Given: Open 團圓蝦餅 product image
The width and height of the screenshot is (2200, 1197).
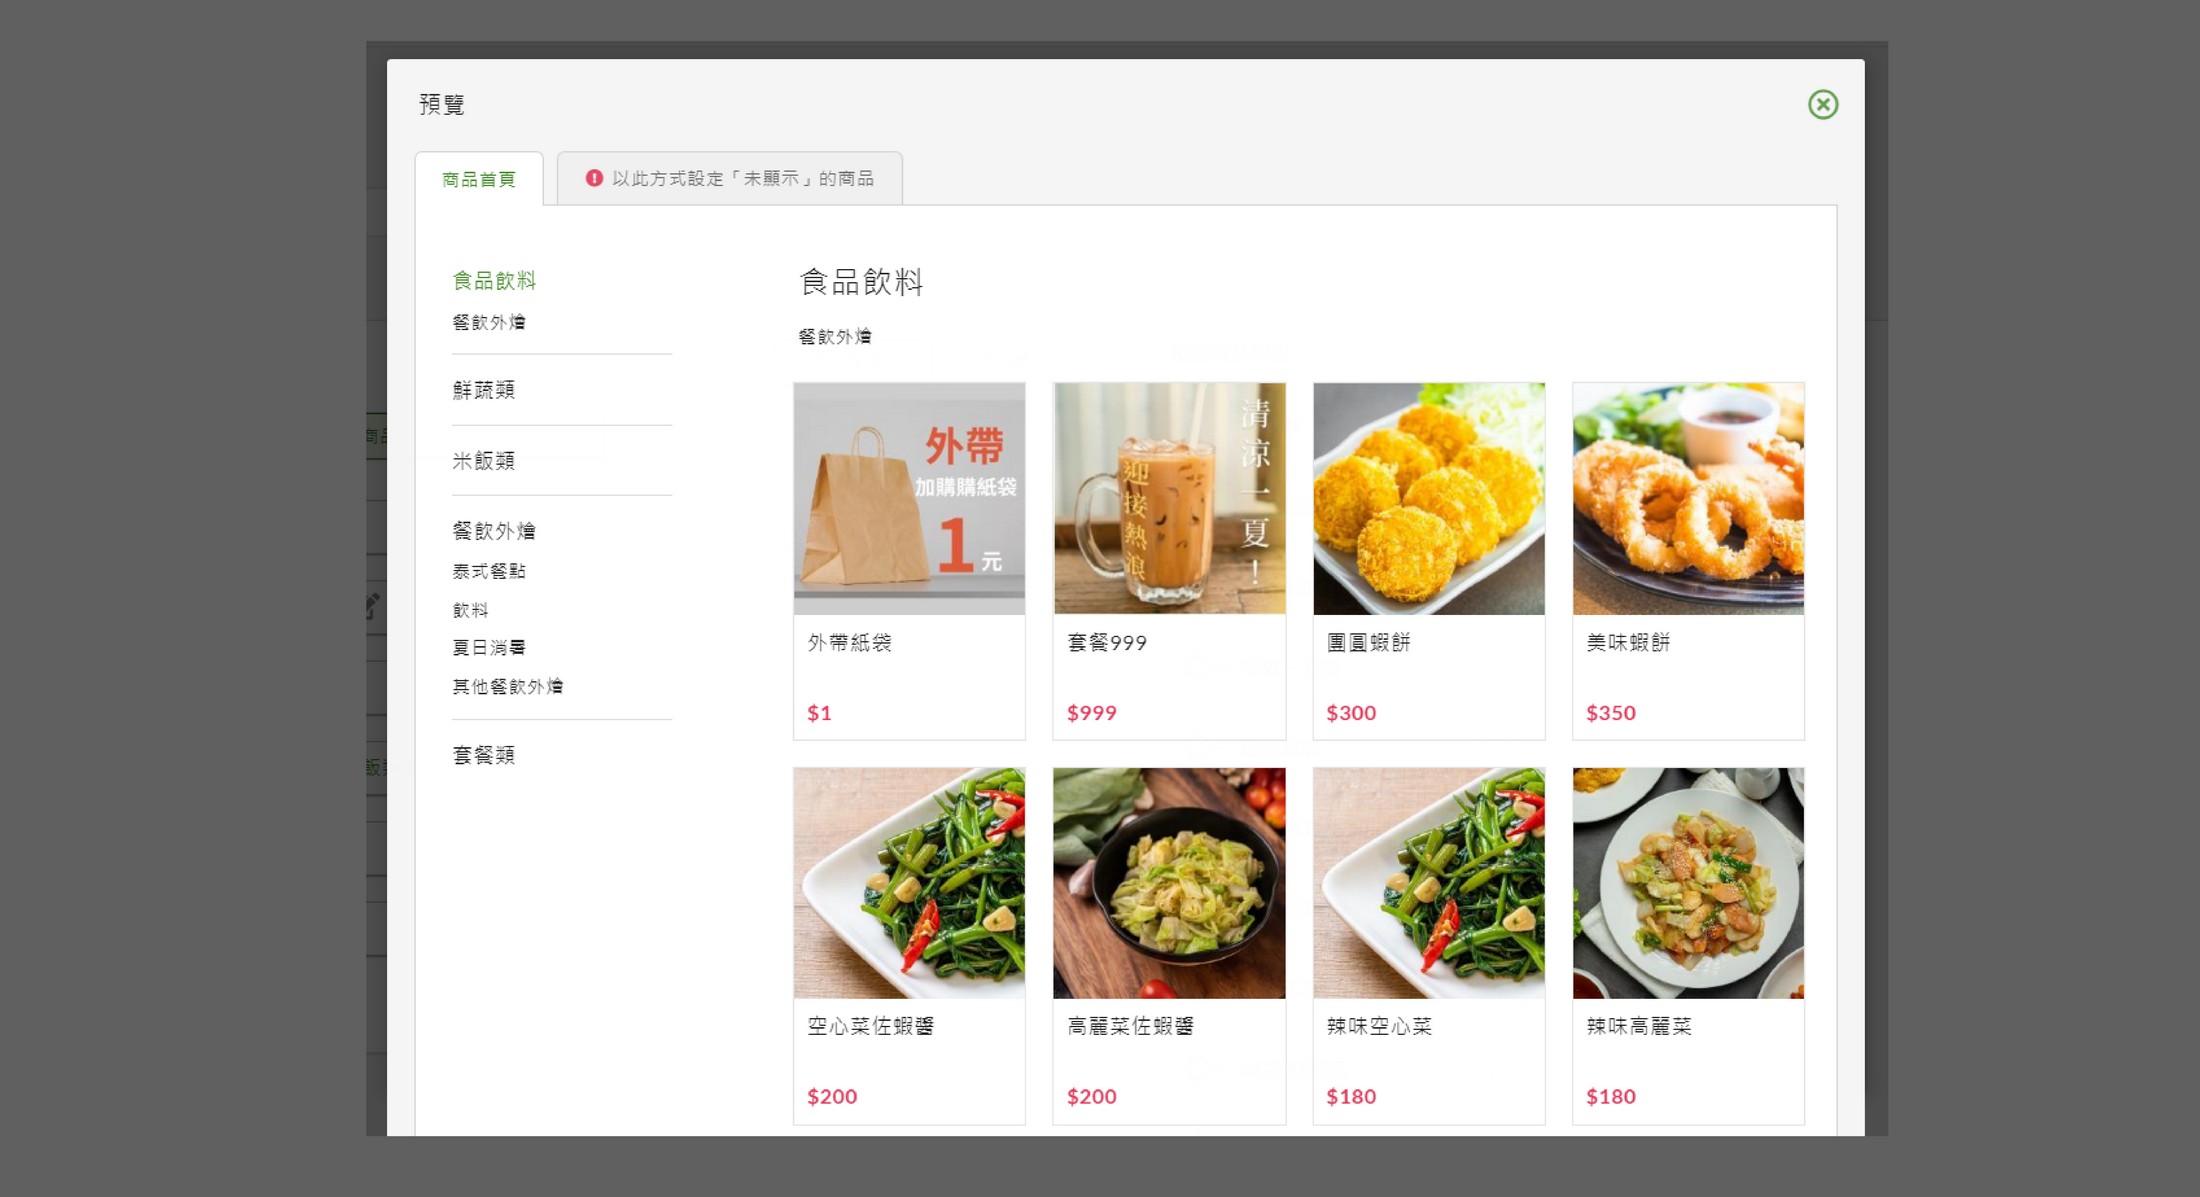Looking at the screenshot, I should point(1429,498).
